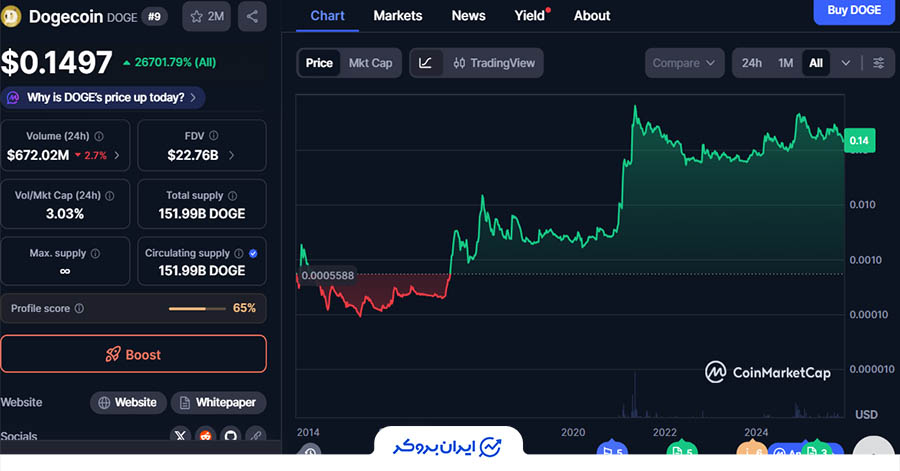
Task: Select the 1M time range
Action: [x=785, y=63]
